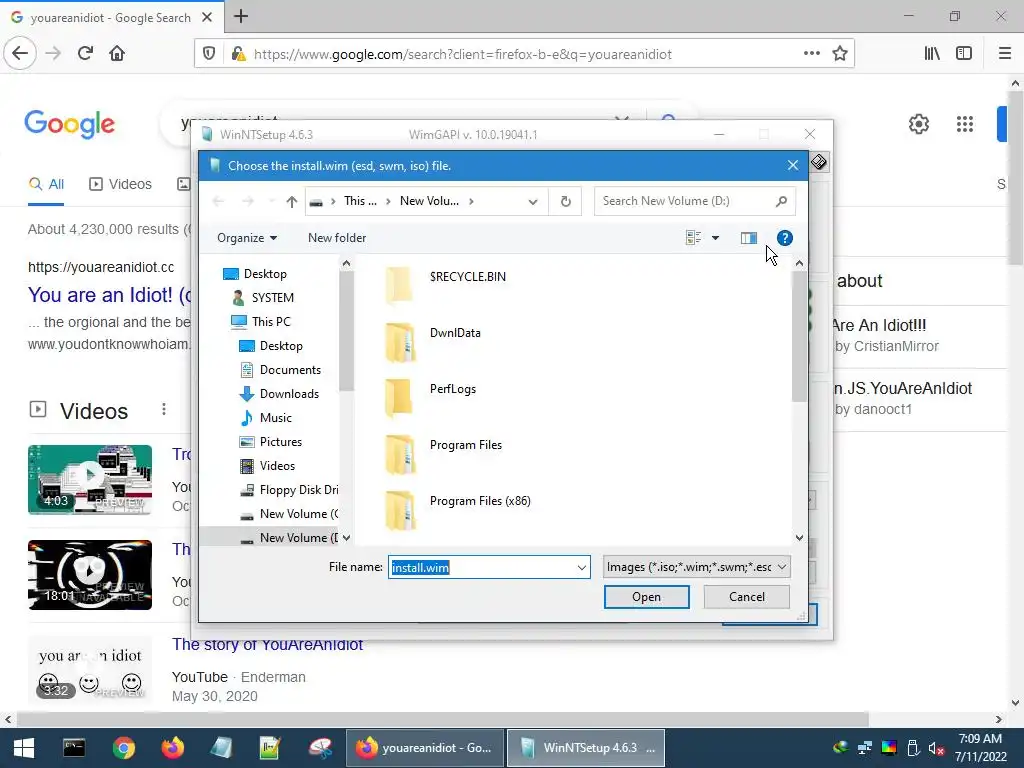This screenshot has width=1024, height=768.
Task: Open Firefox page actions three-dot menu
Action: [812, 54]
